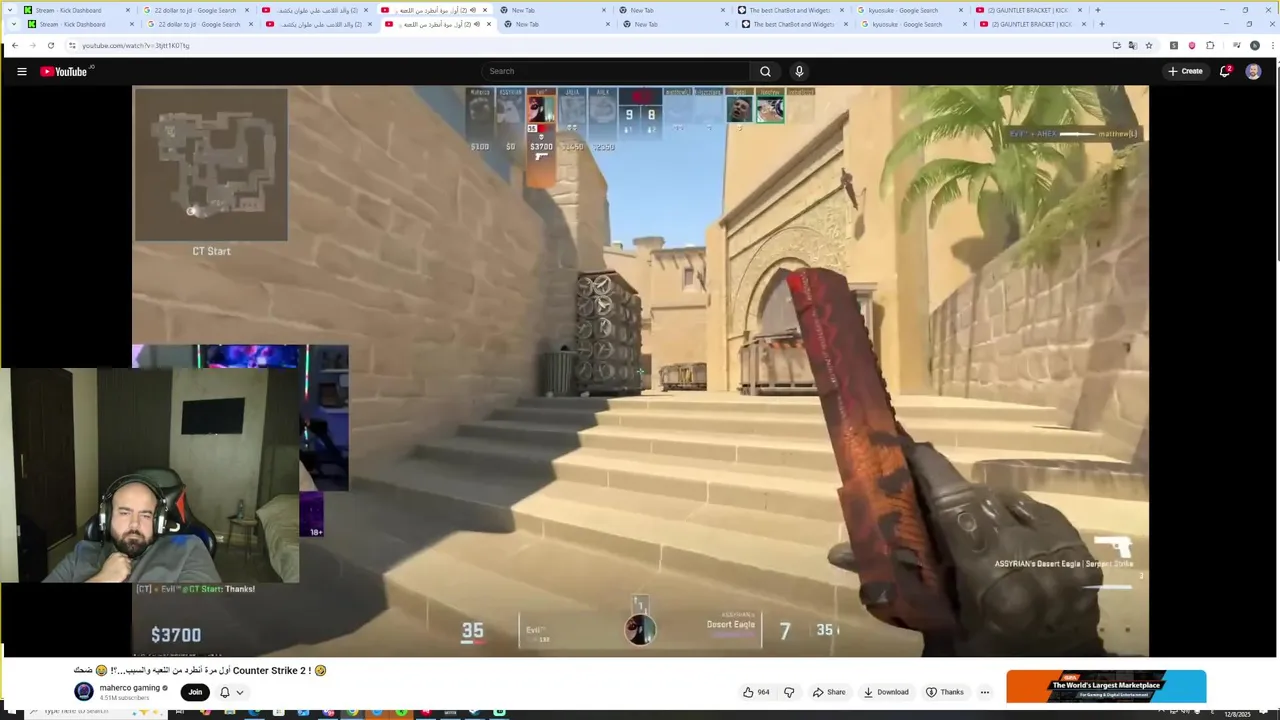The height and width of the screenshot is (720, 1280).
Task: Download the video
Action: 886,692
